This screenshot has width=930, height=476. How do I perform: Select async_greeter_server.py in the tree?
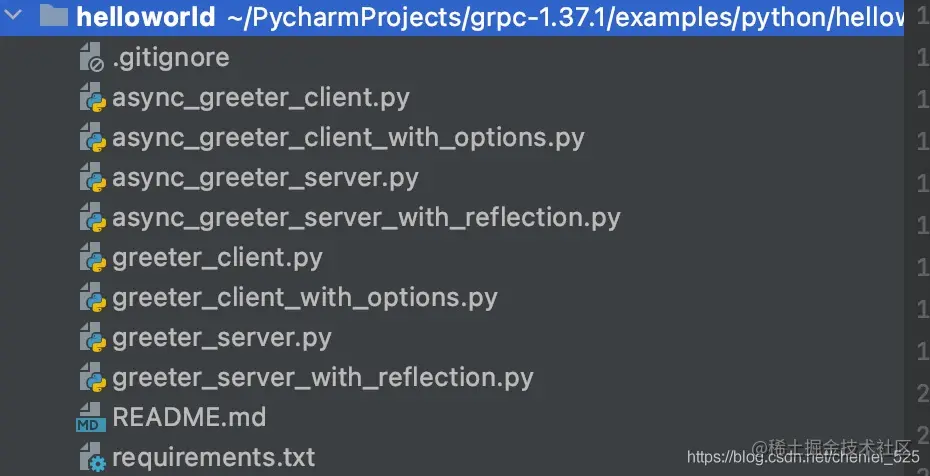[x=265, y=178]
